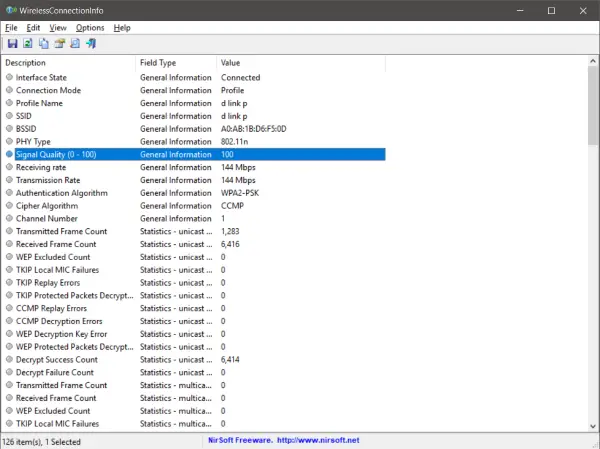Click the Refresh toolbar icon
Image resolution: width=600 pixels, height=449 pixels.
point(28,44)
